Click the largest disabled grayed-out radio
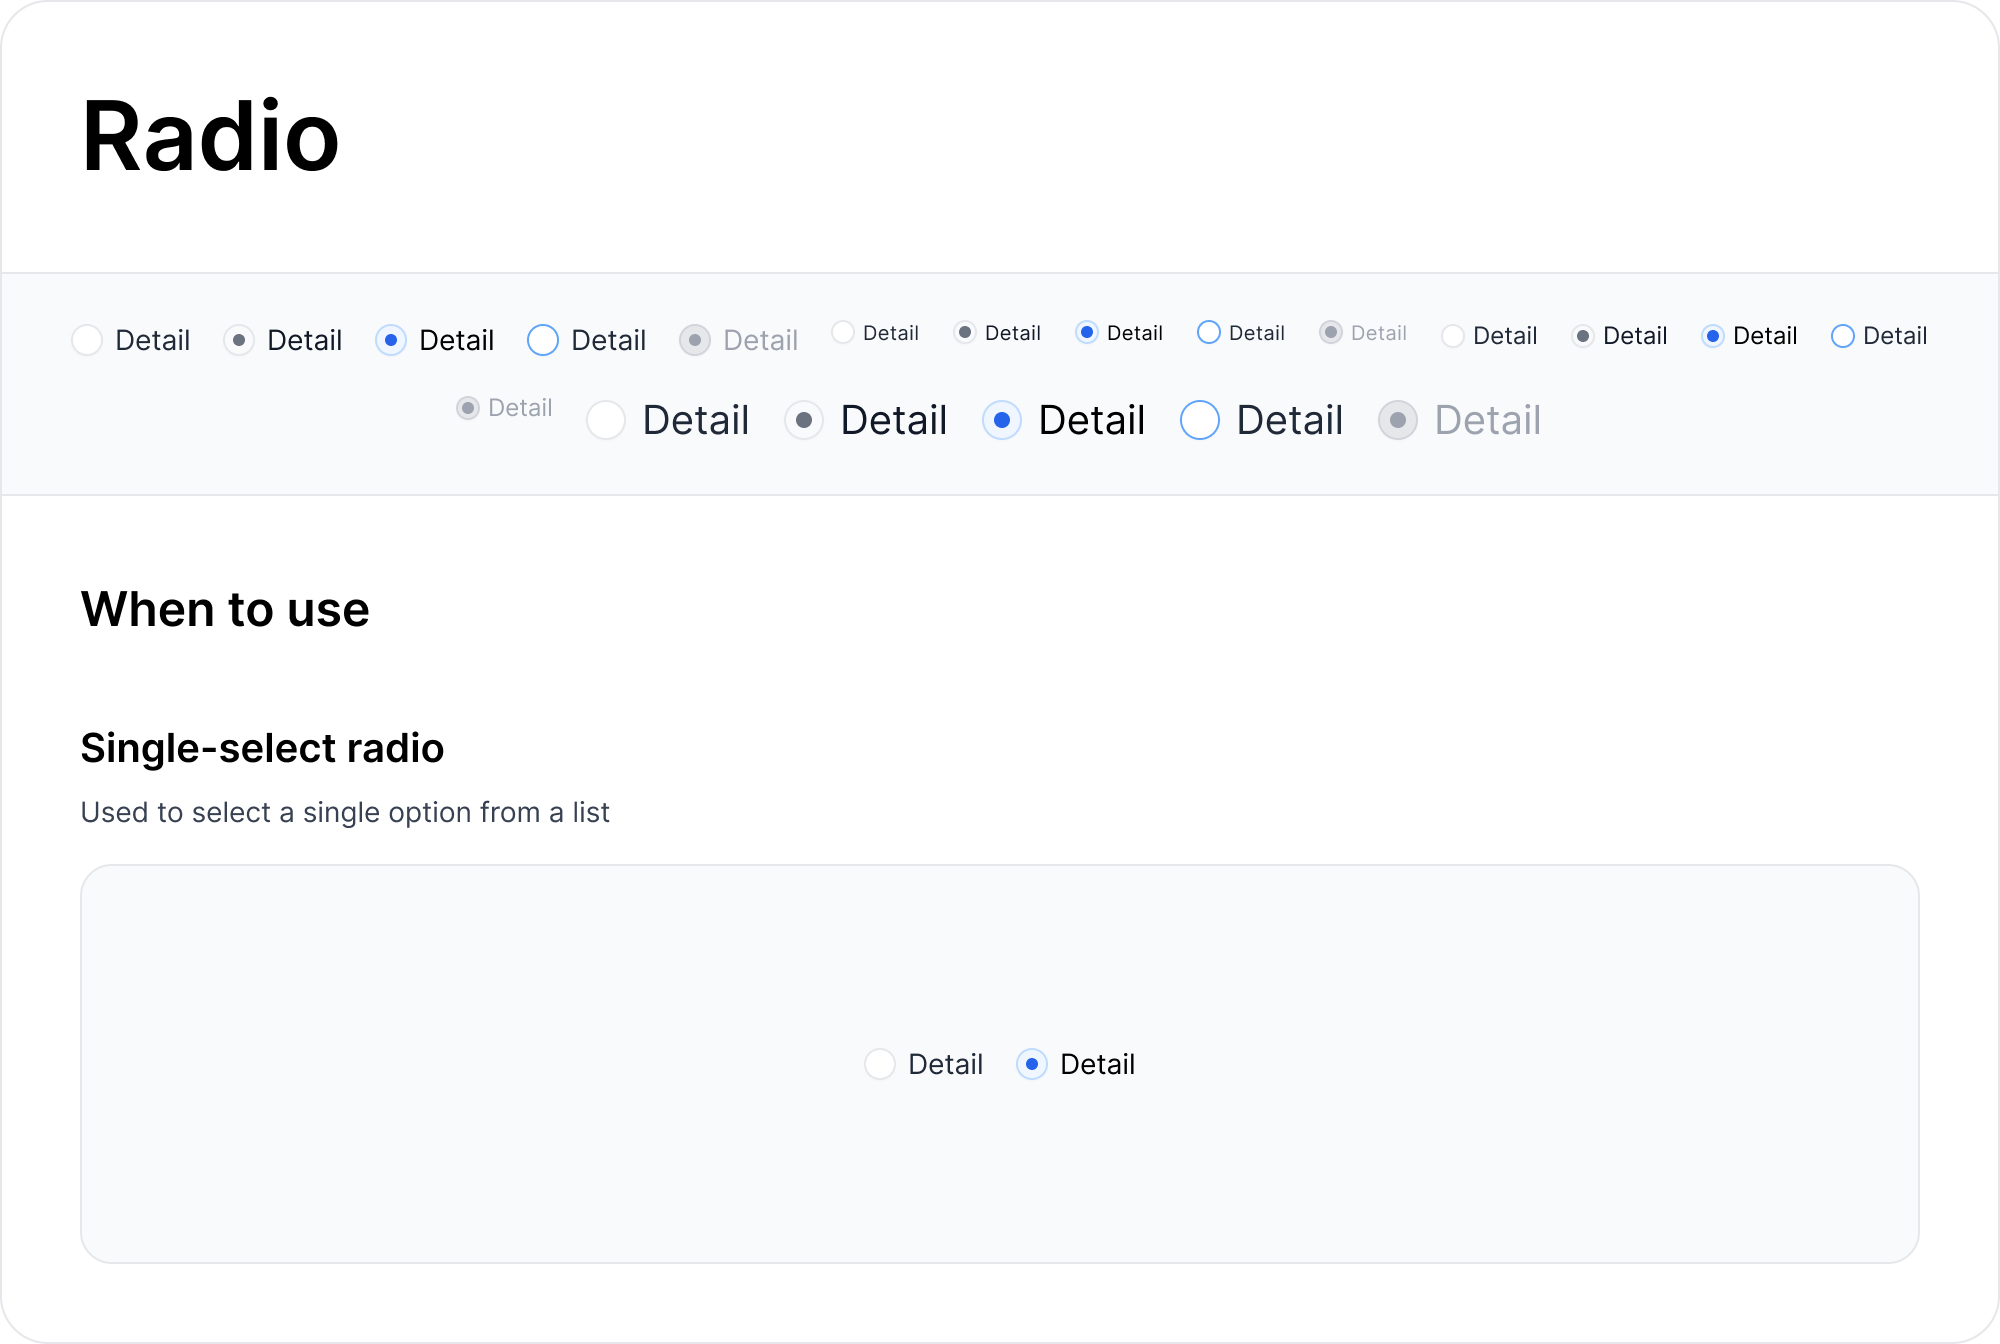Viewport: 2000px width, 1344px height. pos(1398,420)
